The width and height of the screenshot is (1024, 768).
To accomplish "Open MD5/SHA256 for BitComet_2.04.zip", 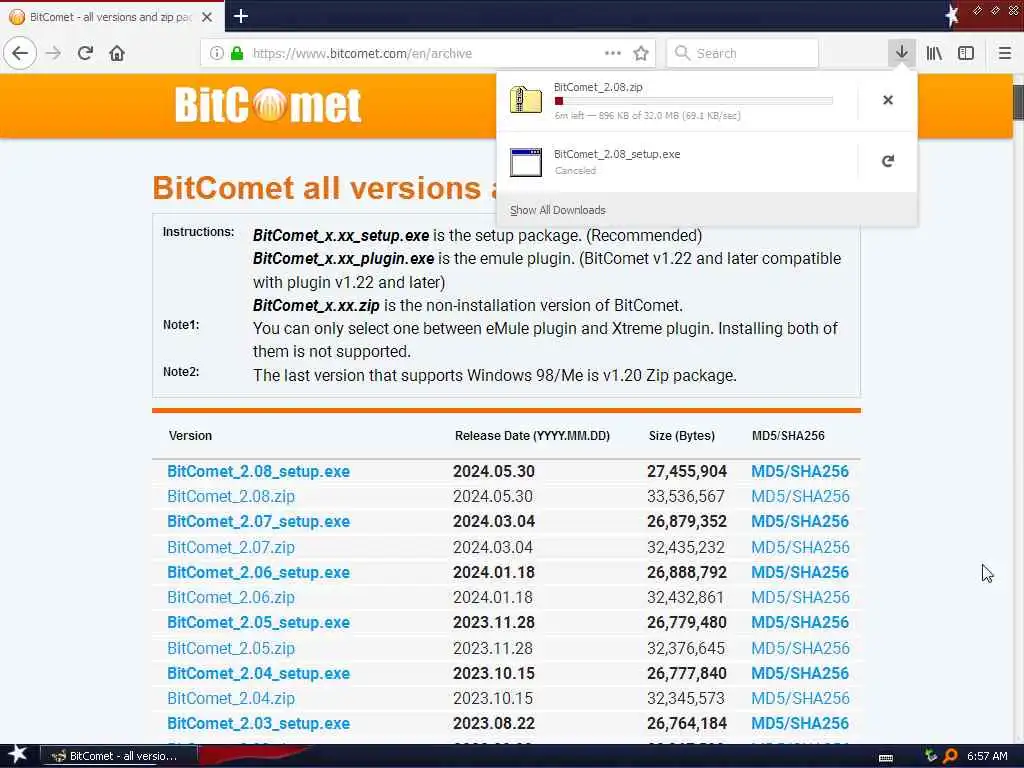I will (800, 699).
